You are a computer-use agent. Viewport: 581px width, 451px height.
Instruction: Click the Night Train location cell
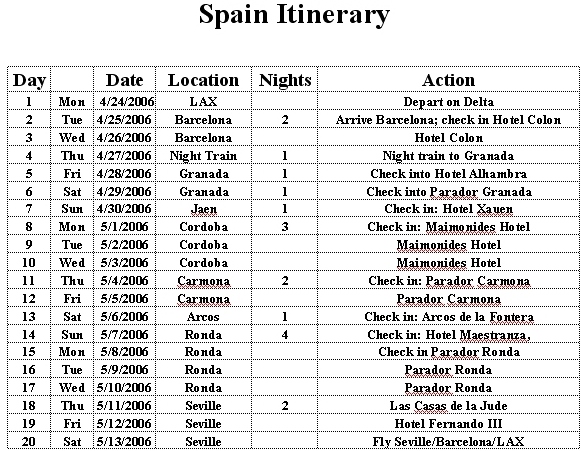click(x=203, y=156)
